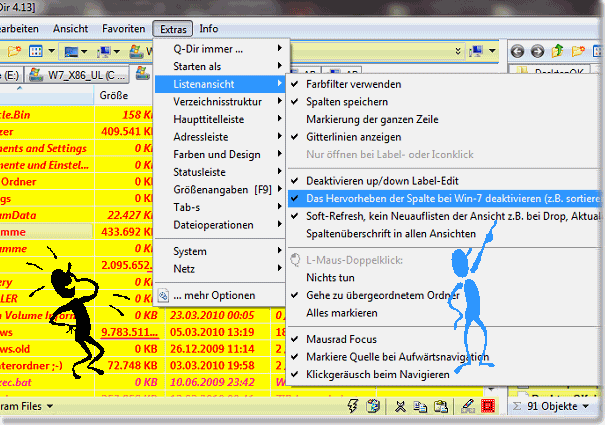Click the recycle bin icon in bottom toolbar

point(373,406)
